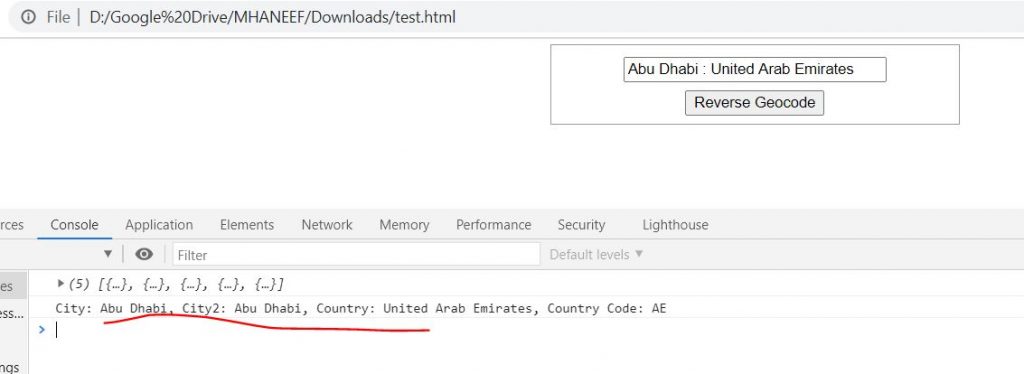Open the Default levels dropdown
The image size is (1024, 374).
pos(596,255)
